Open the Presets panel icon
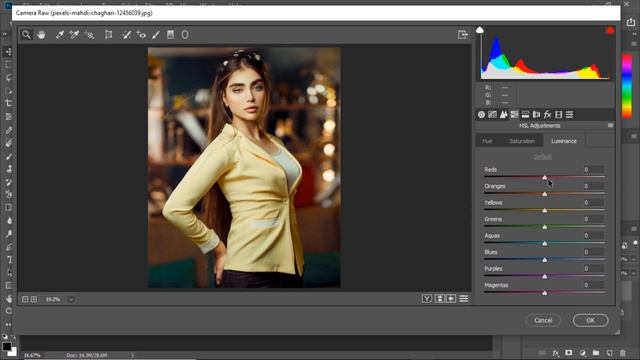 click(569, 115)
